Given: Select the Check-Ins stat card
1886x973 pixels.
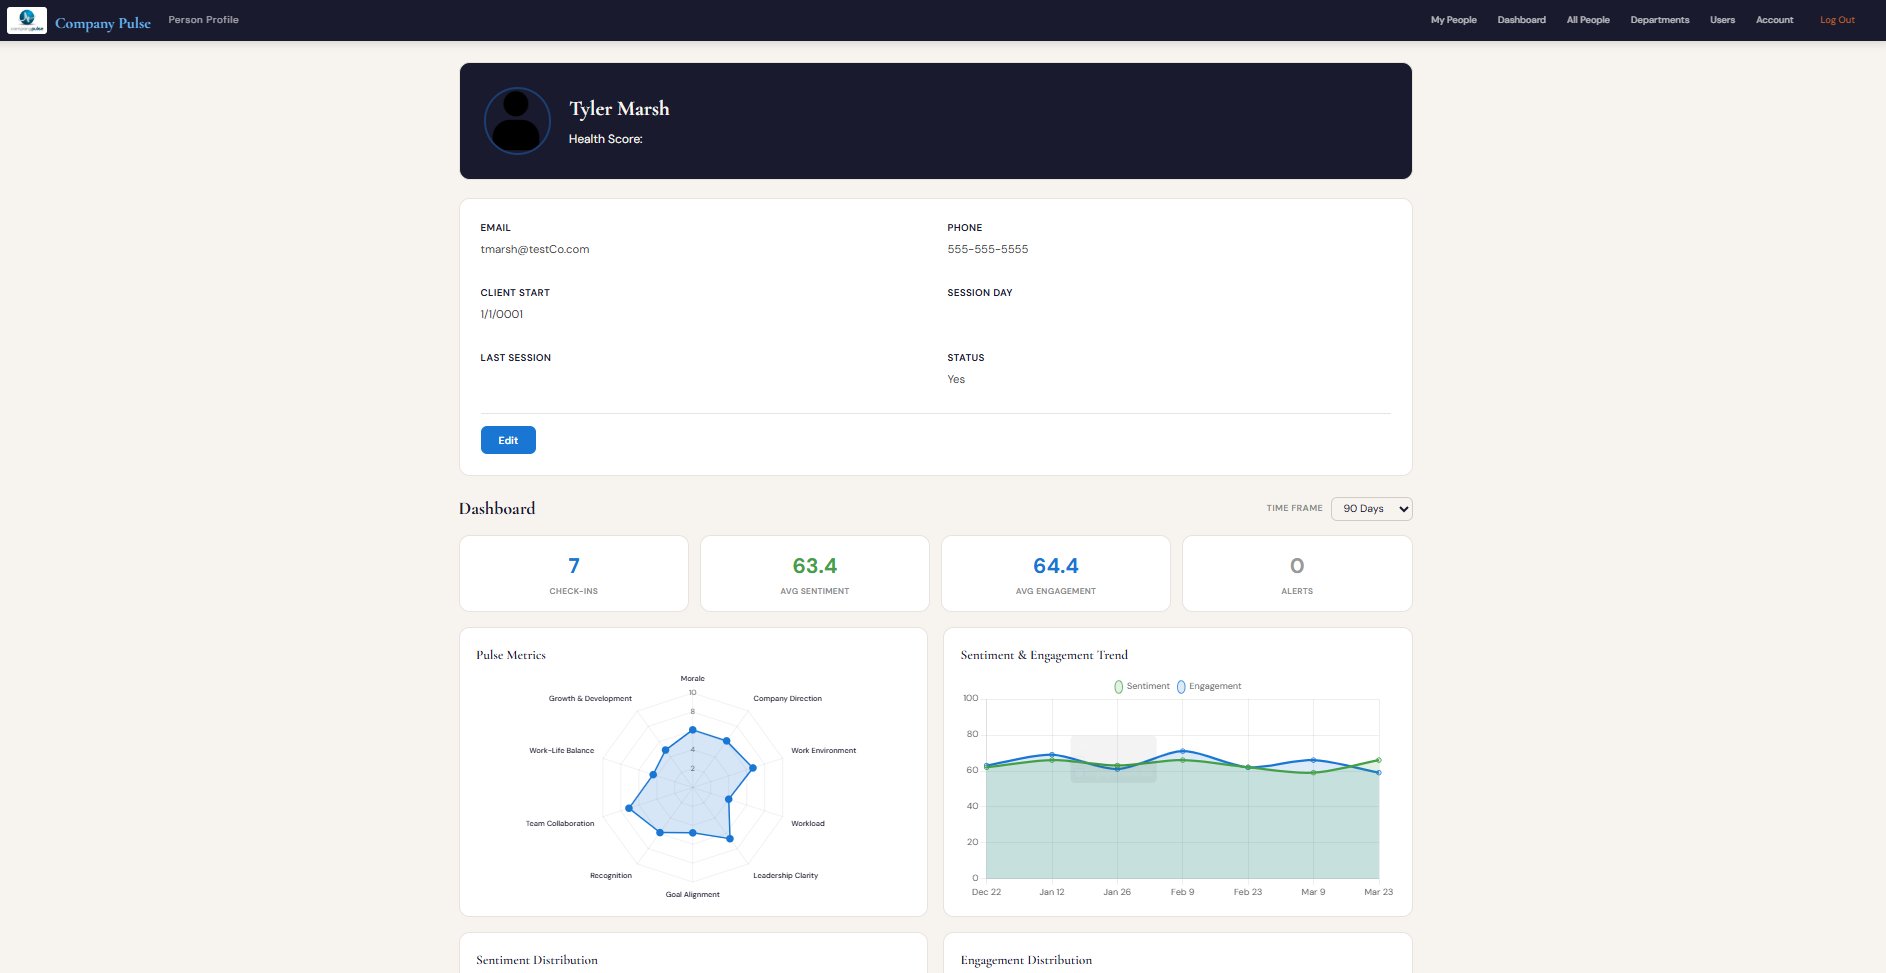Looking at the screenshot, I should [573, 574].
